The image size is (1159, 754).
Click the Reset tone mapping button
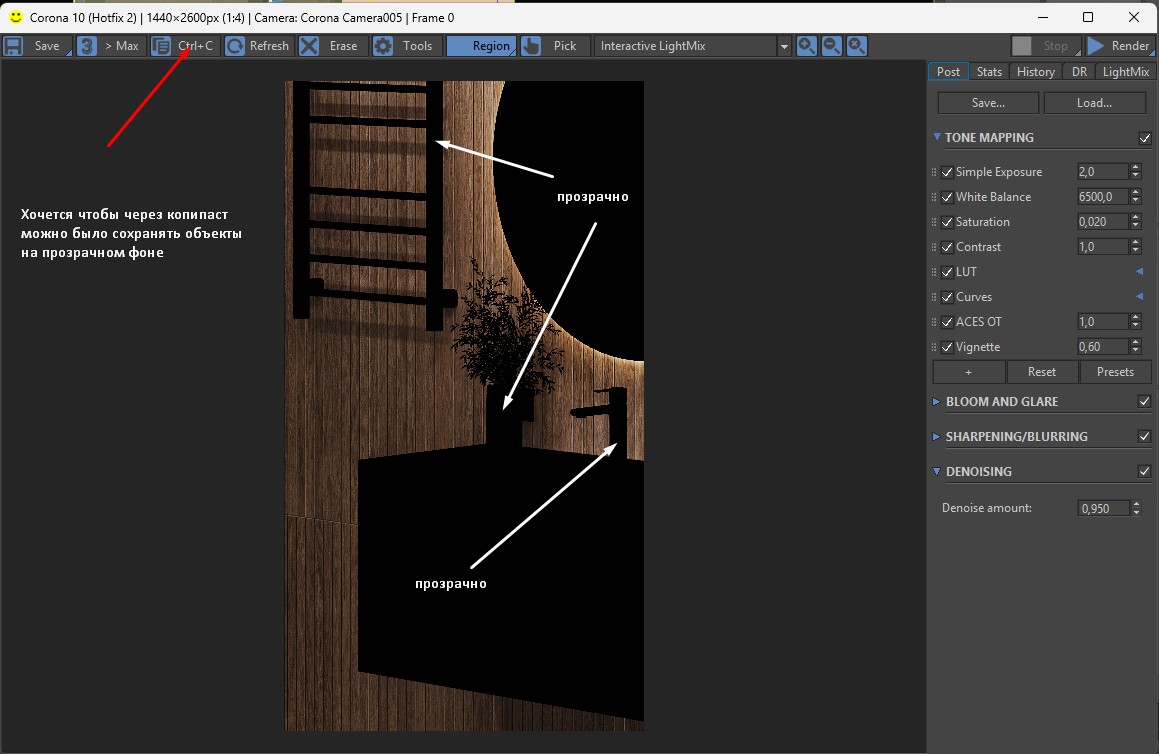(1041, 372)
